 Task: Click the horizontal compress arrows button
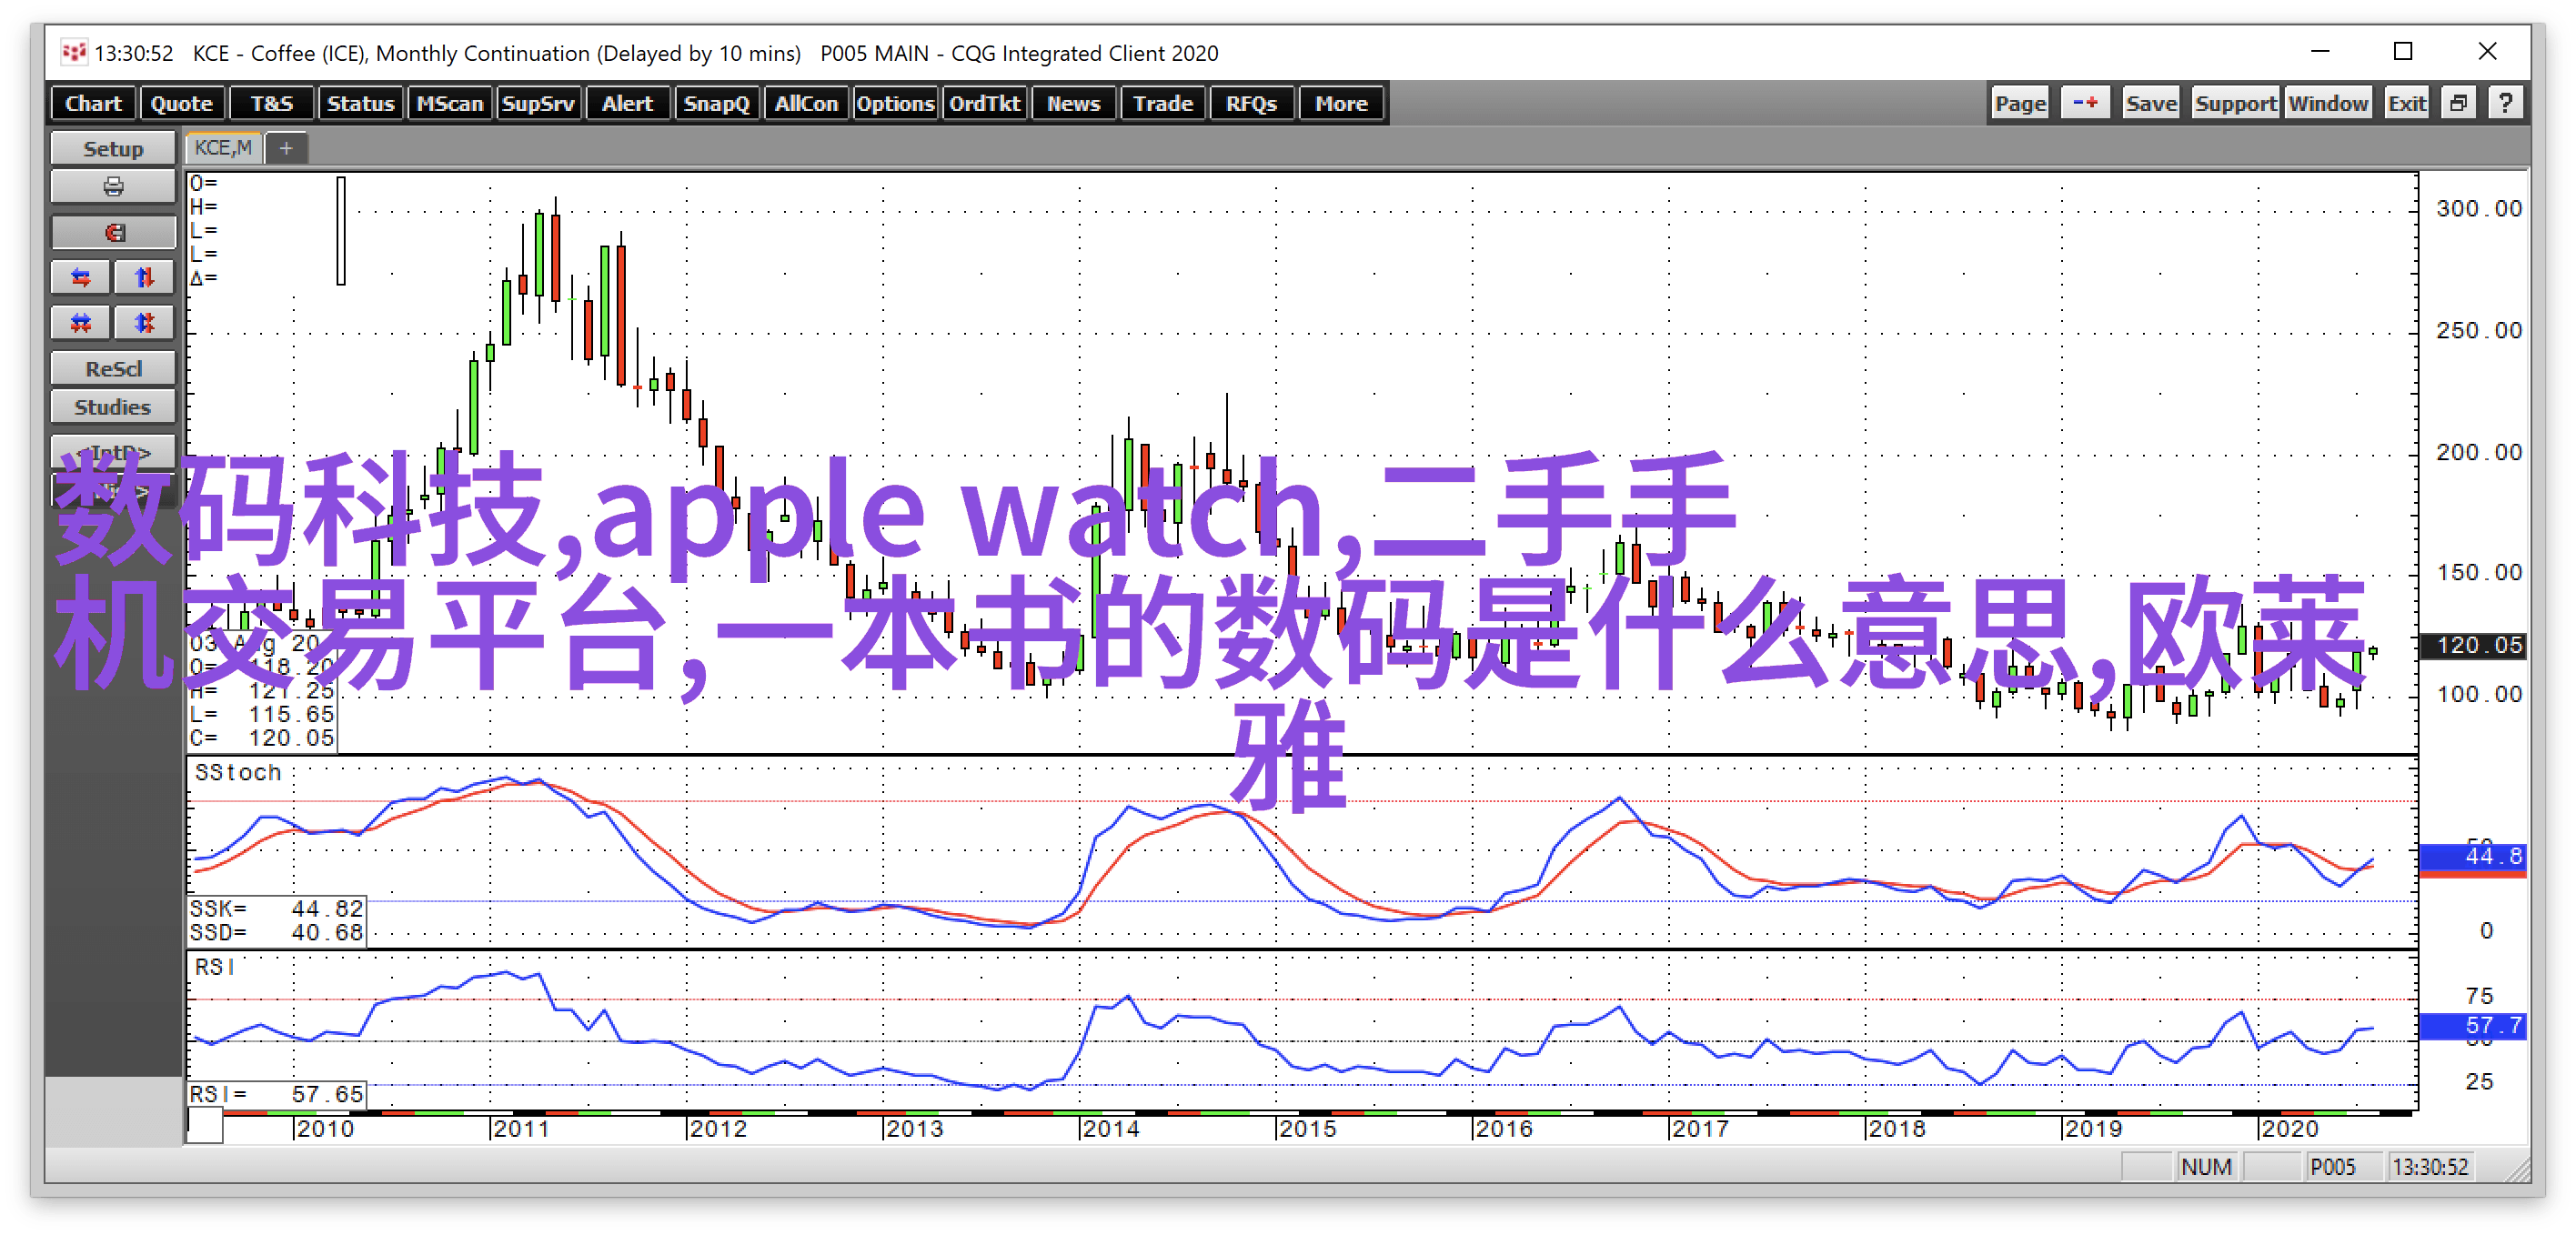click(x=81, y=323)
